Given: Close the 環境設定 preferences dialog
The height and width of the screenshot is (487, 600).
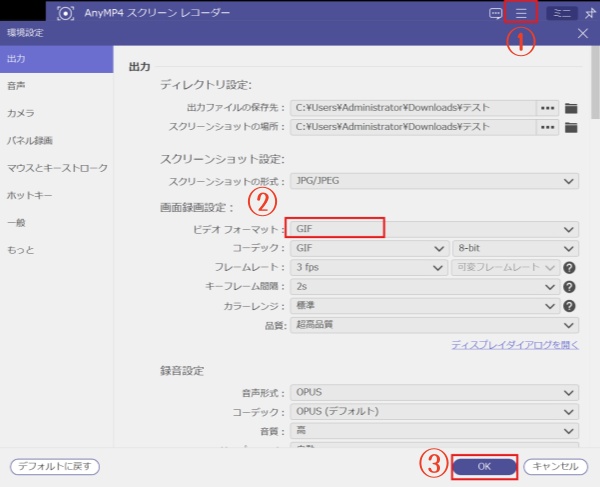Looking at the screenshot, I should (583, 33).
